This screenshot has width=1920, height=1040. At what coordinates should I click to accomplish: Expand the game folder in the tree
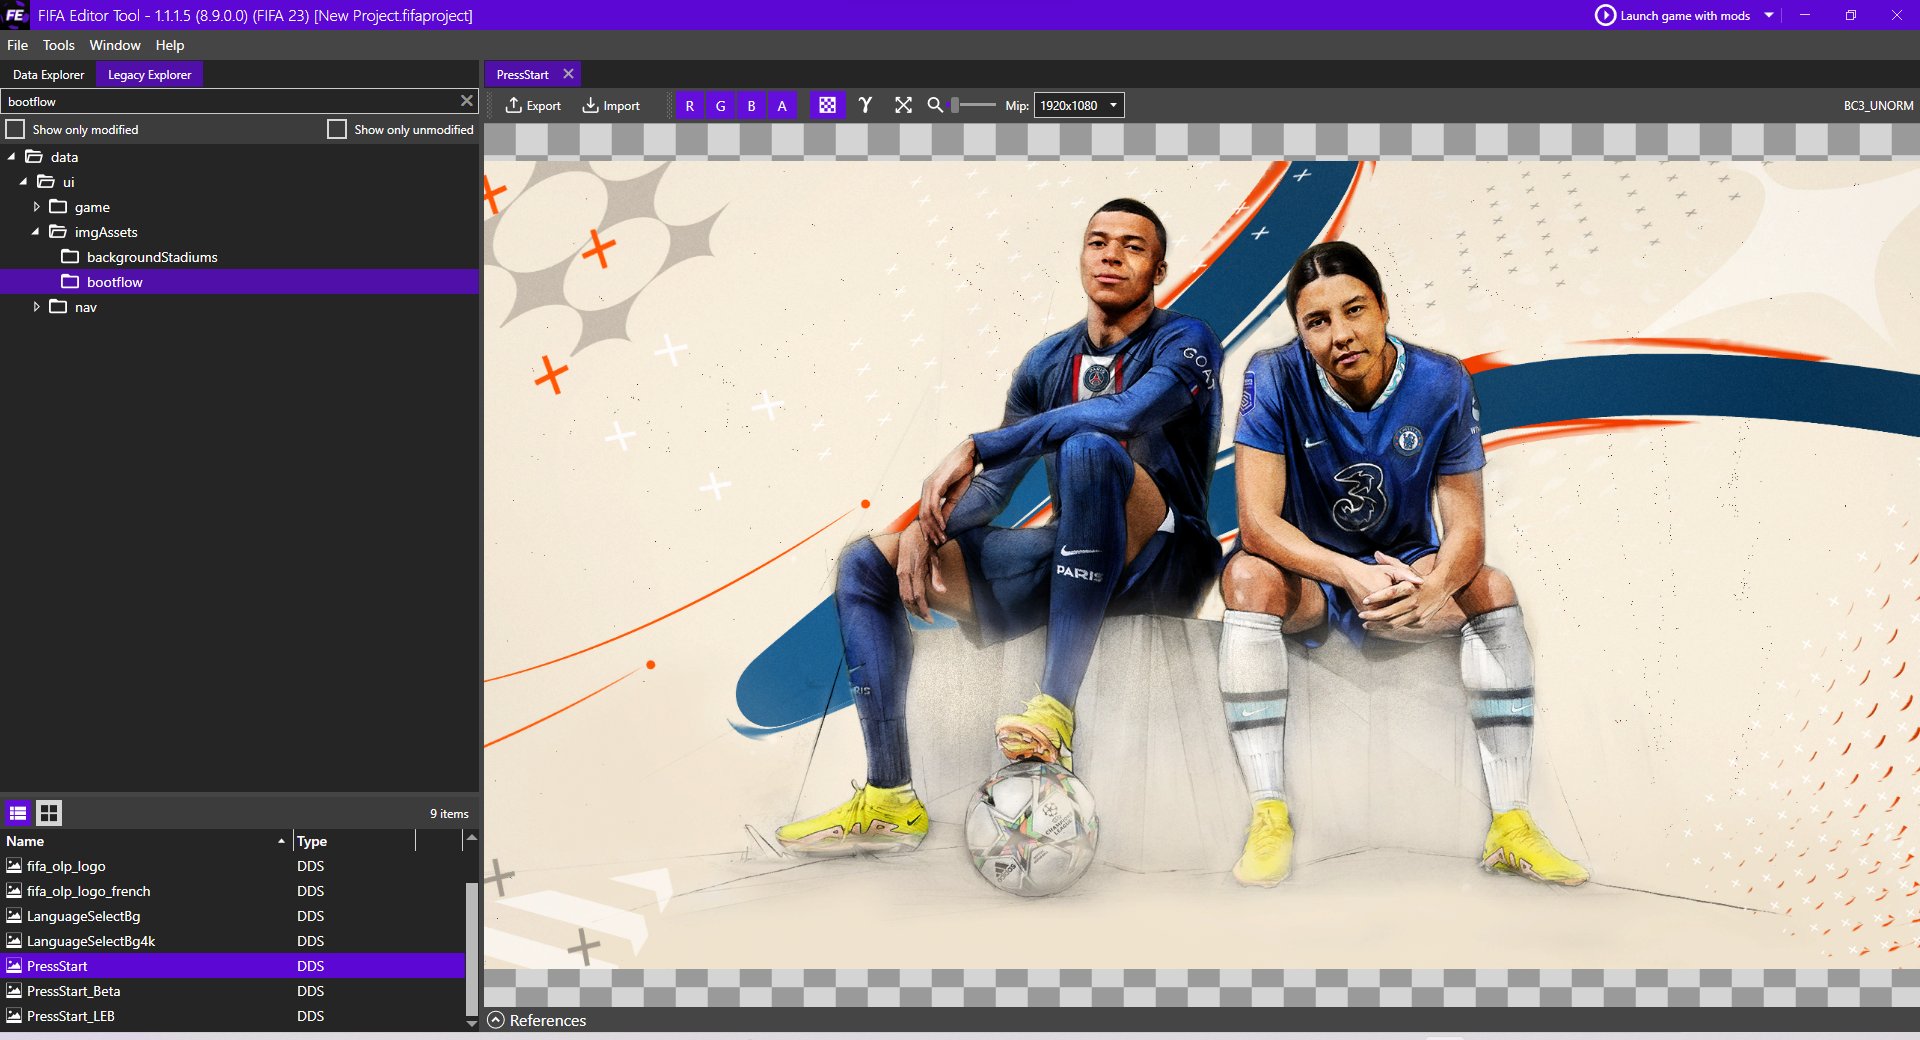point(37,207)
